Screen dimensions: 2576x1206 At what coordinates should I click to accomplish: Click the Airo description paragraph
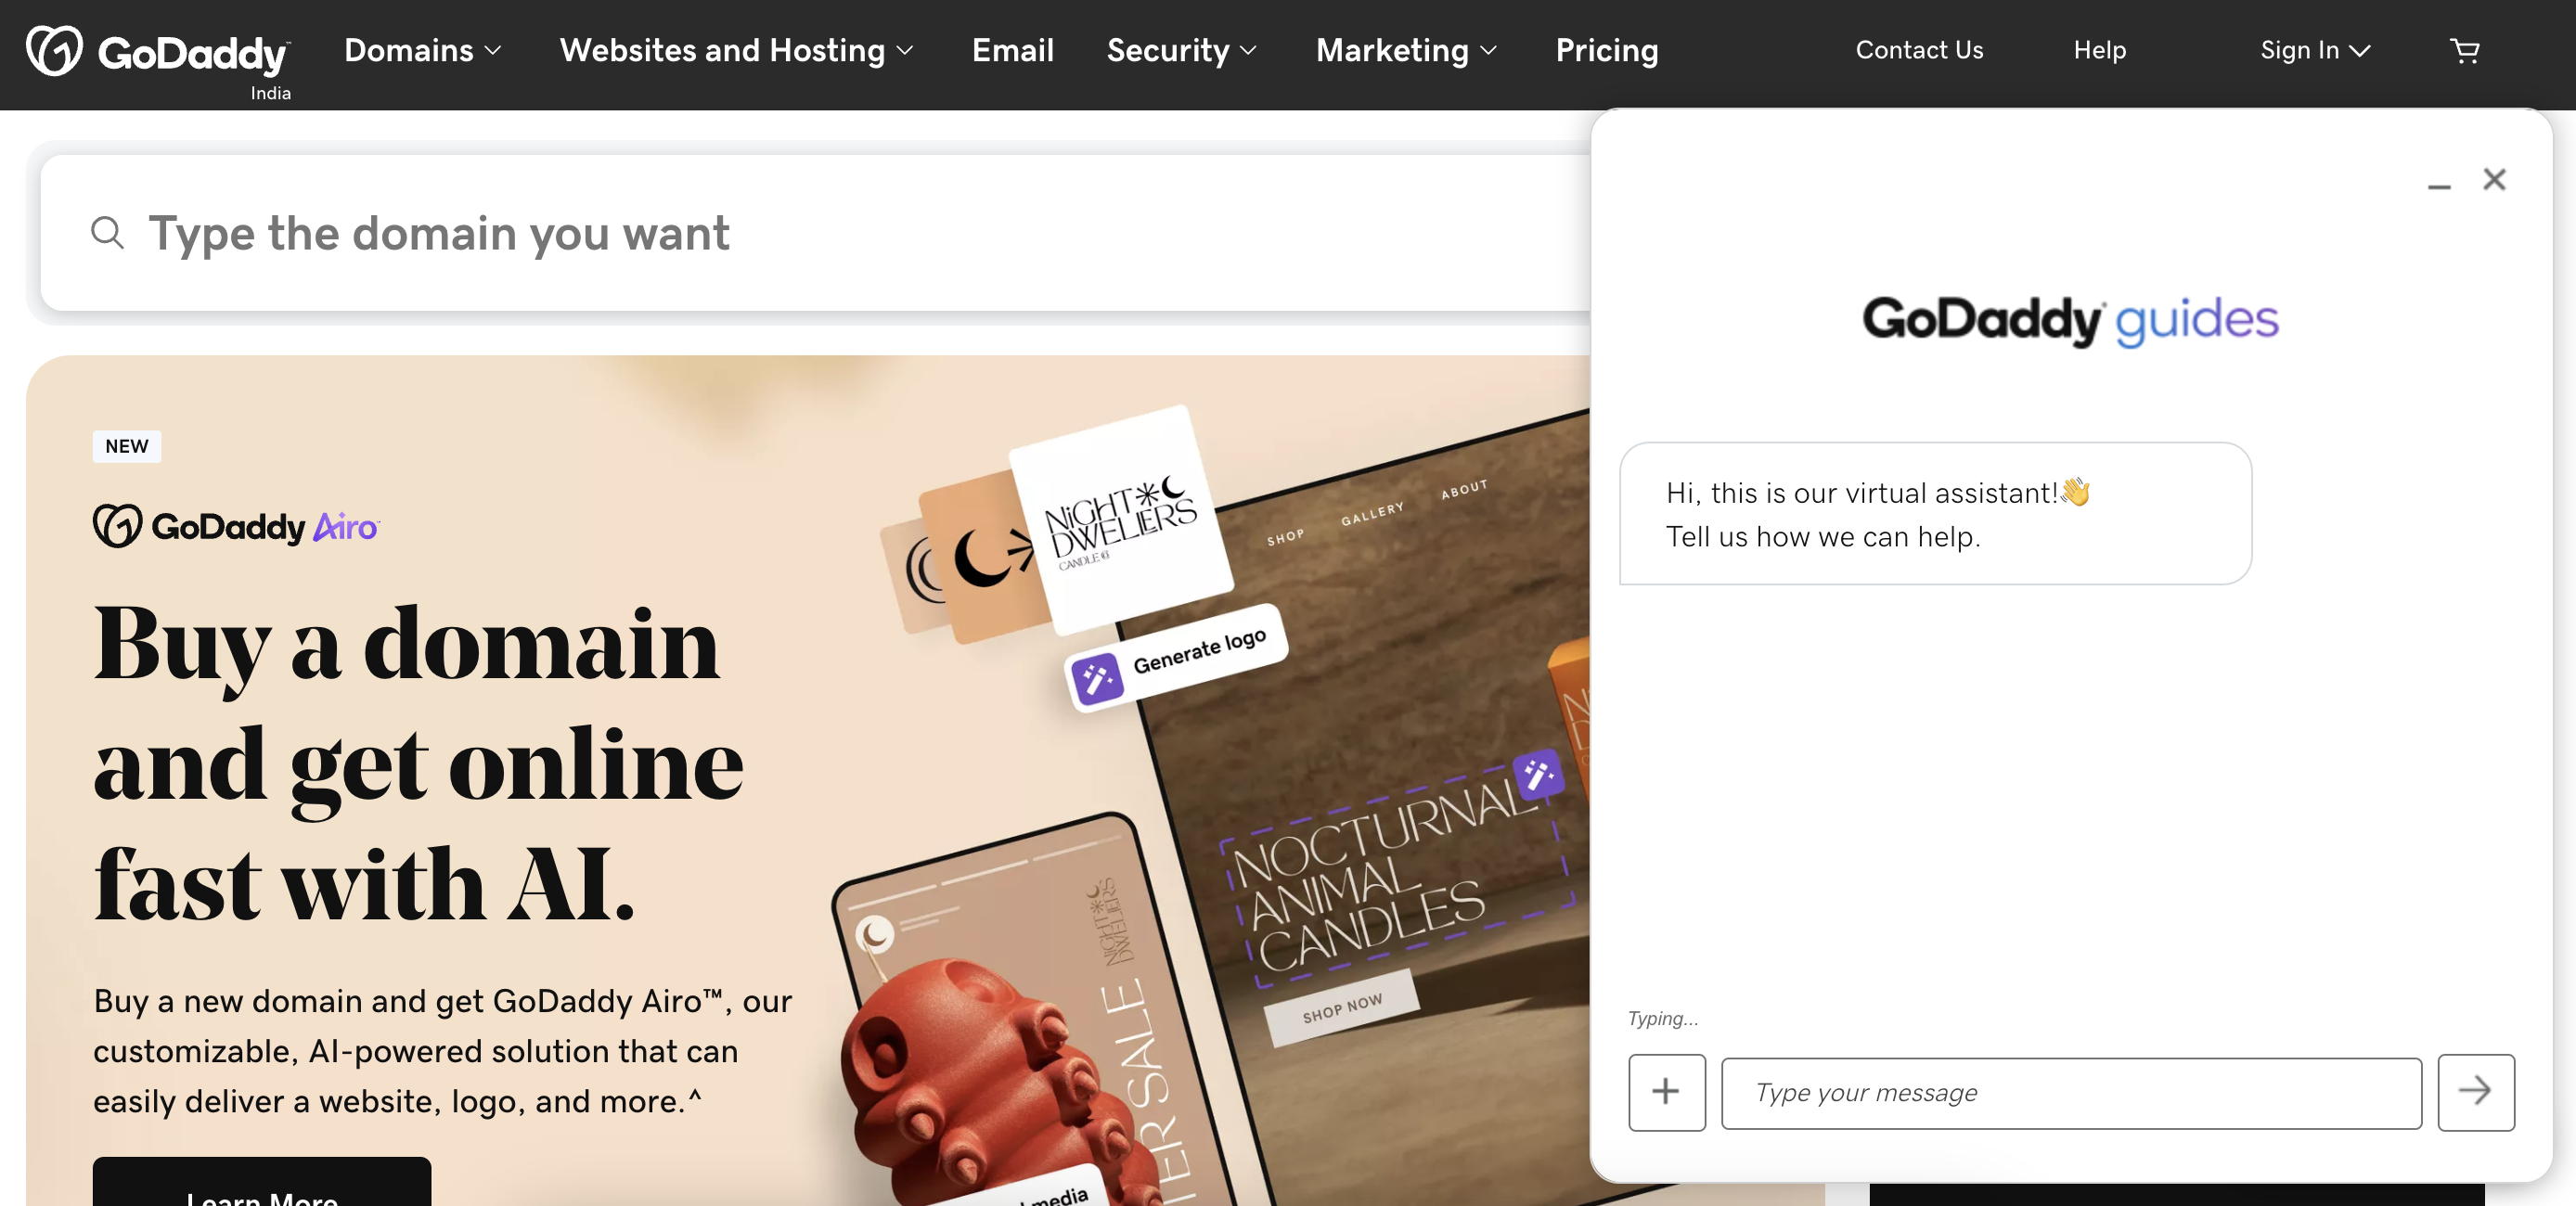point(443,1051)
